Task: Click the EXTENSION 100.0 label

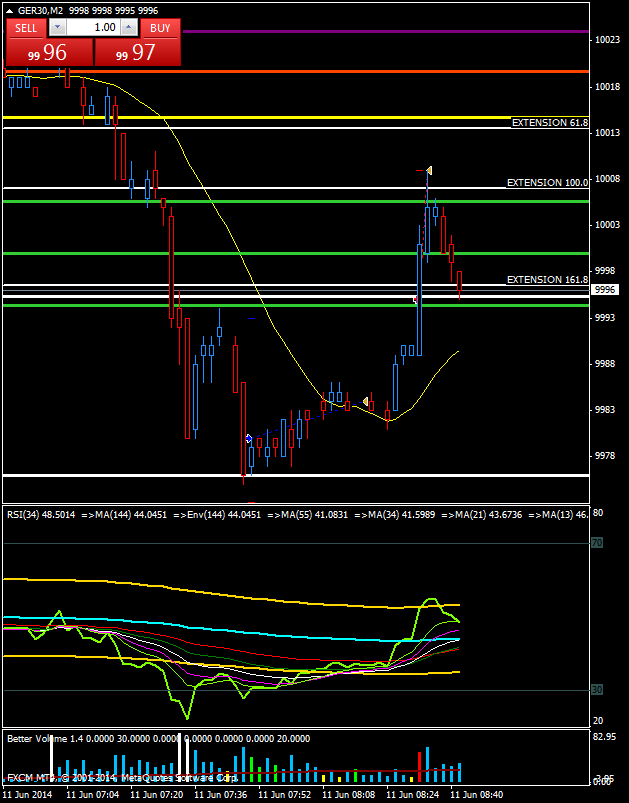Action: tap(547, 183)
